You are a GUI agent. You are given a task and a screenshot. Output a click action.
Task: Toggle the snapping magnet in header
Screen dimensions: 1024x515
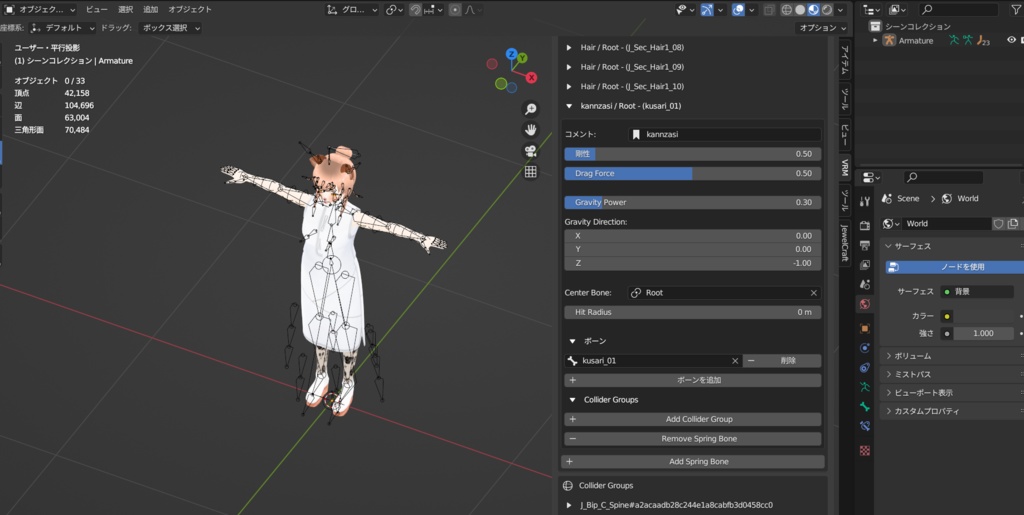point(415,10)
